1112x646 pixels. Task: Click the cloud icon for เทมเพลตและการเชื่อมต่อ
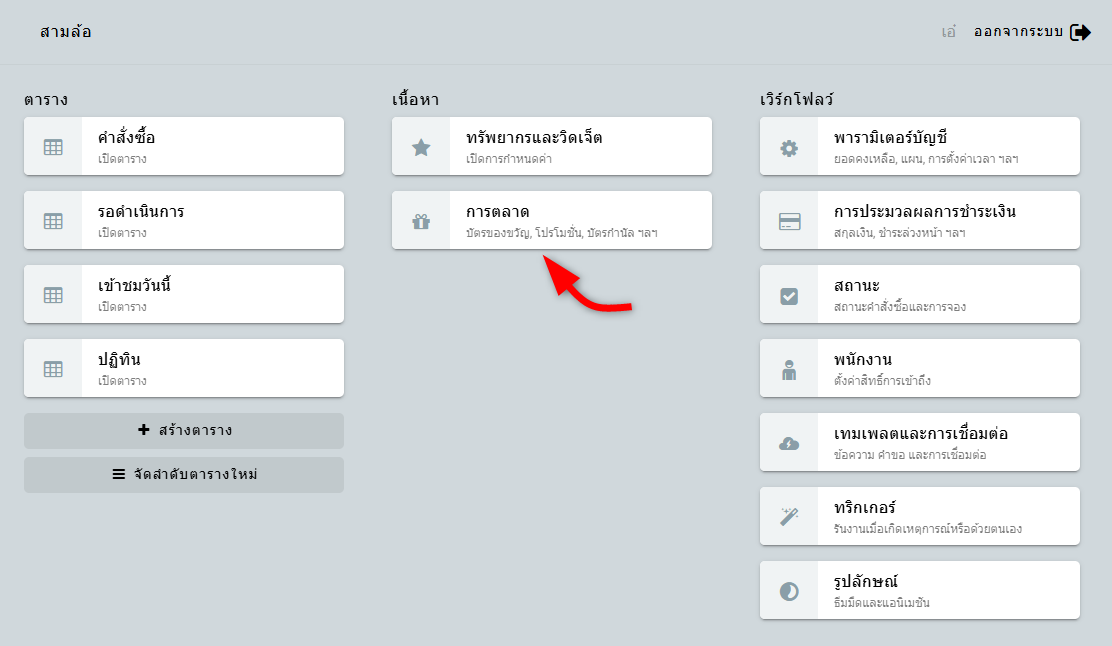coord(789,443)
